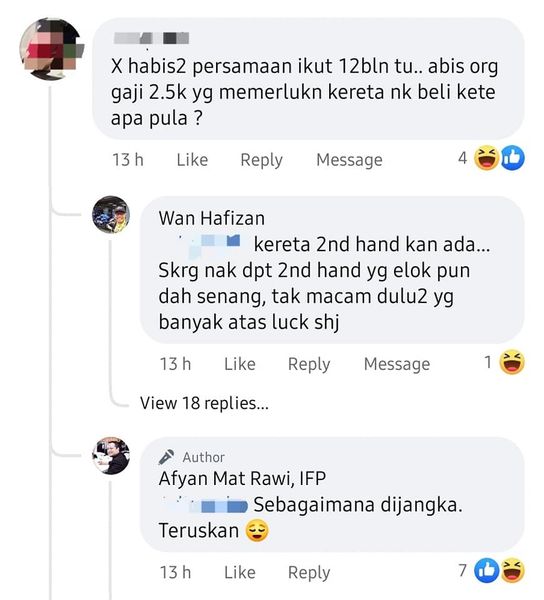Message Wan Hafizan
The height and width of the screenshot is (600, 544).
click(x=397, y=364)
